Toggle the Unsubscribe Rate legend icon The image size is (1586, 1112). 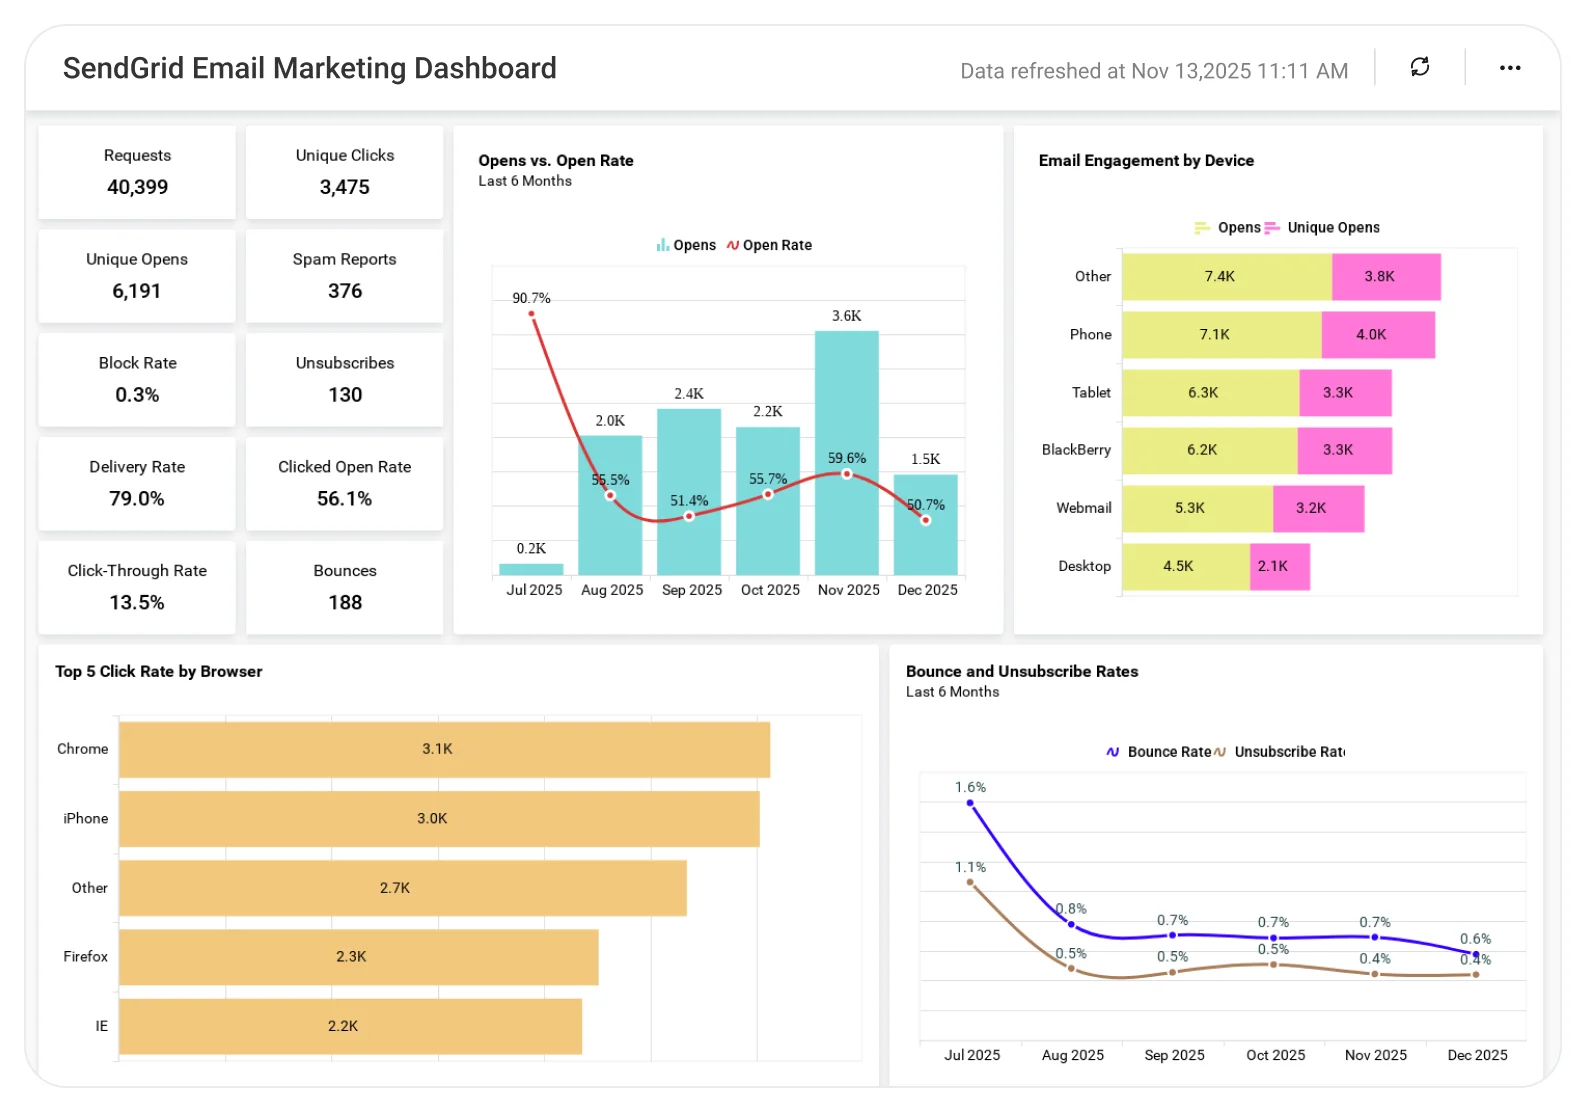coord(1220,752)
